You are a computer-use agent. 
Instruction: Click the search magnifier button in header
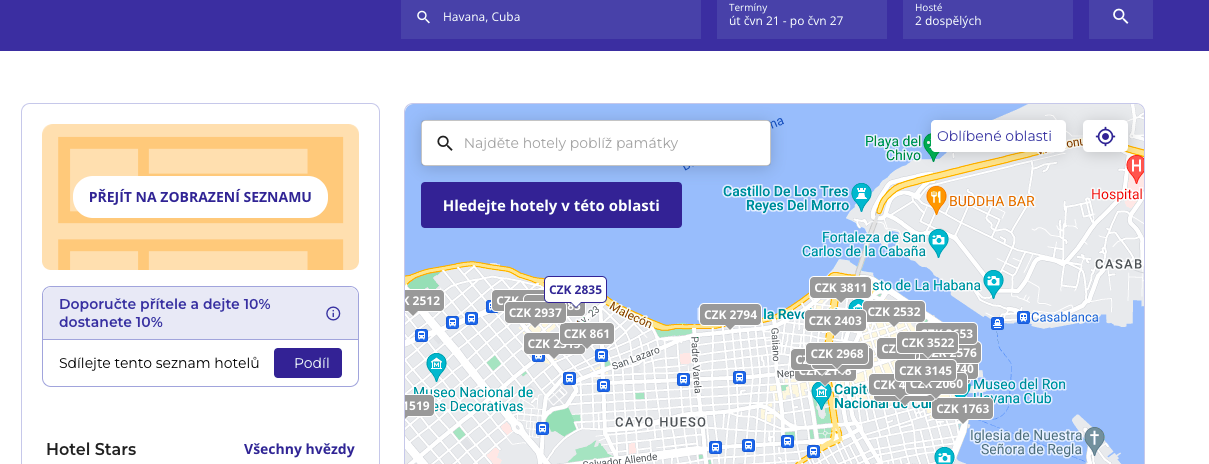pos(1120,17)
